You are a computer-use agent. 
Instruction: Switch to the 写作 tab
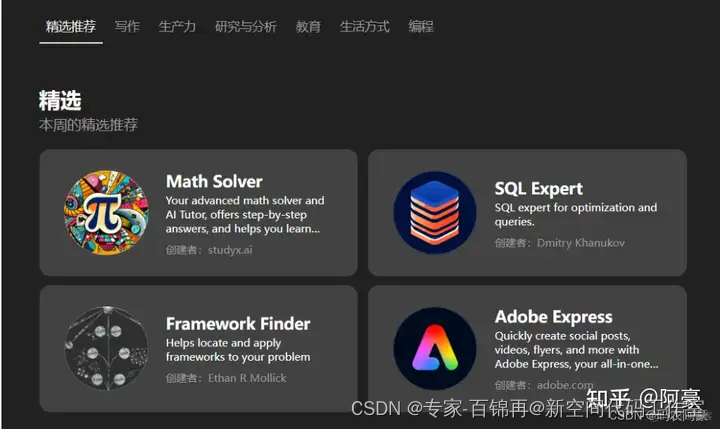click(127, 27)
